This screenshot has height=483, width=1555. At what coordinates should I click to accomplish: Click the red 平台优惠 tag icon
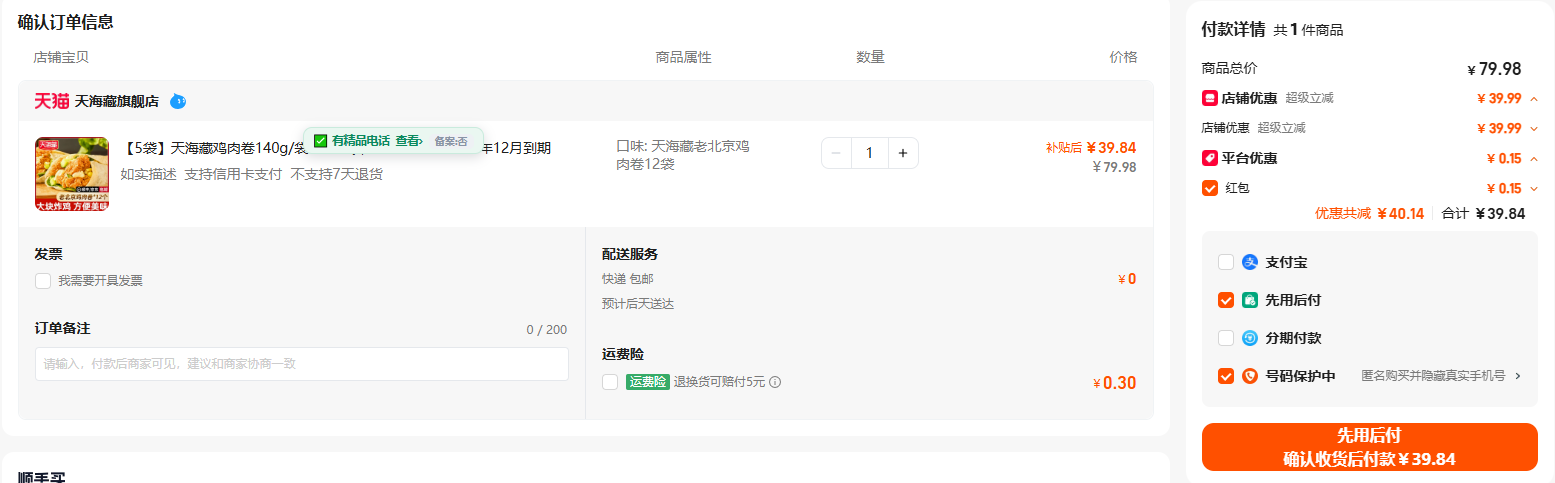tap(1209, 158)
